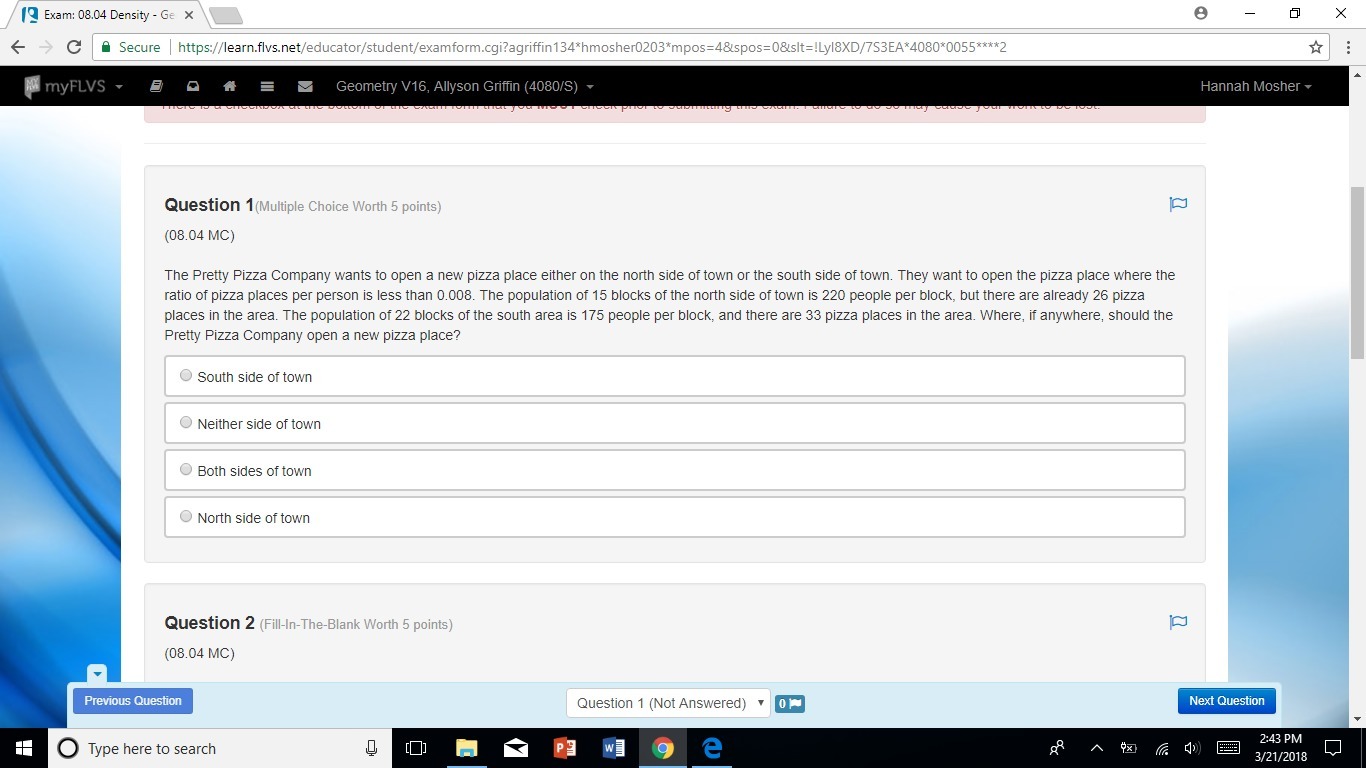Open the Windows Start menu
Viewport: 1366px width, 768px height.
click(x=24, y=748)
